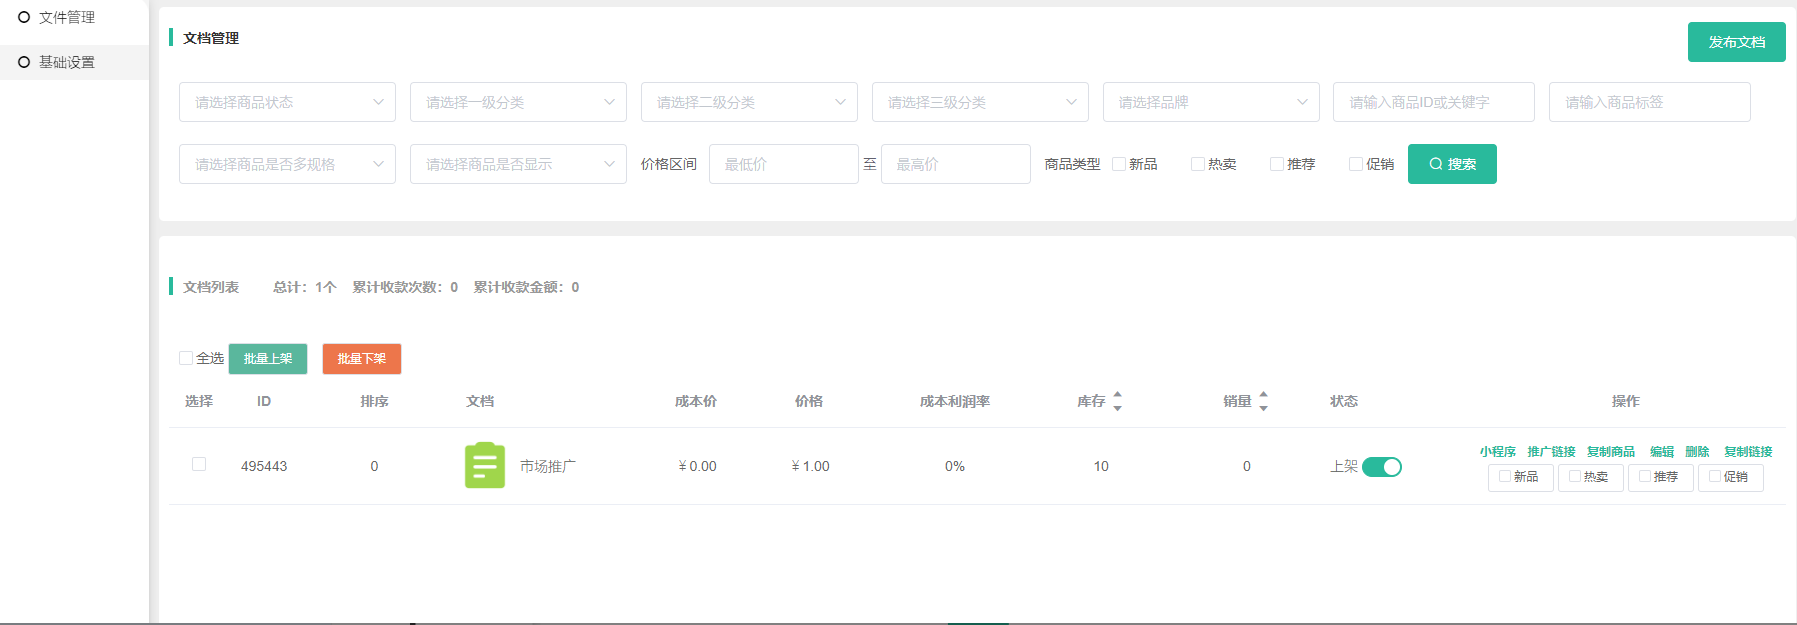
Task: Open the 请选择品牌 dropdown
Action: click(1210, 102)
